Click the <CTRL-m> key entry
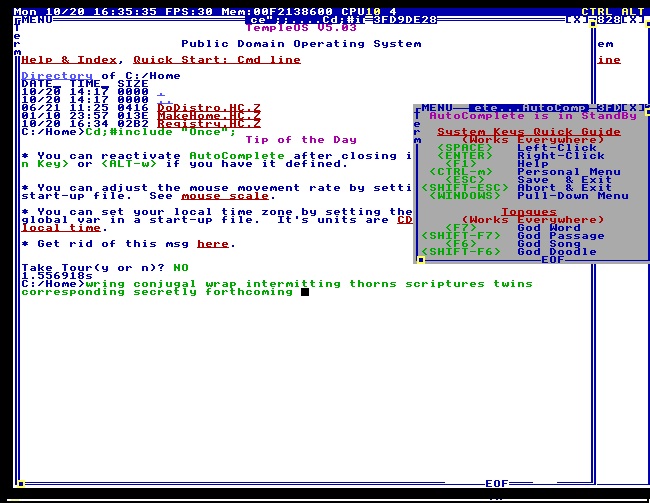Viewport: 650px width, 503px height. coord(461,172)
